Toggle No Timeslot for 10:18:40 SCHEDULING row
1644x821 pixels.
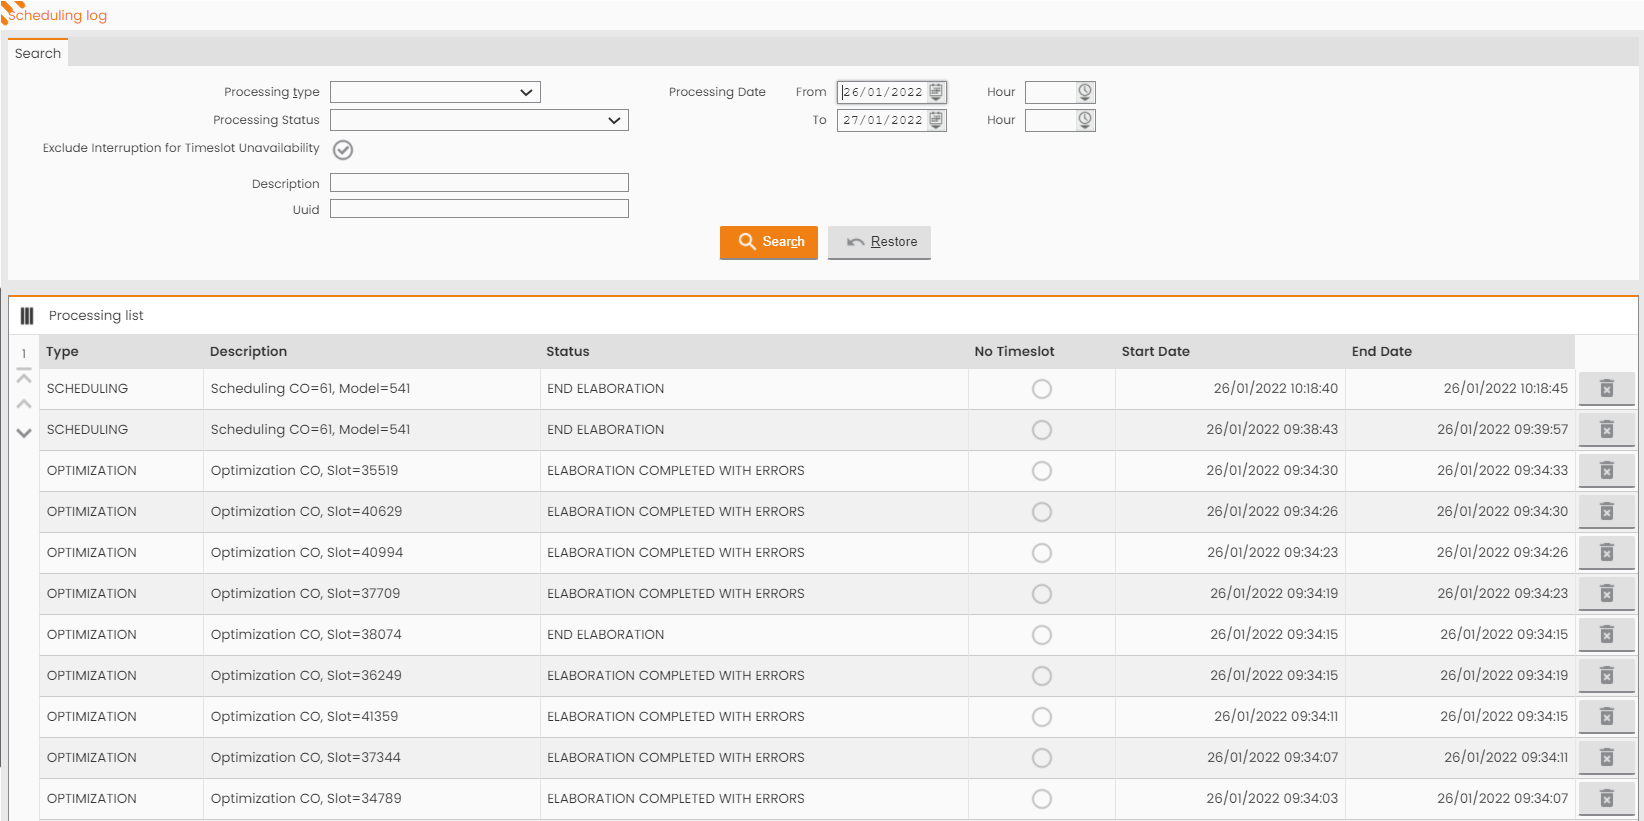pyautogui.click(x=1042, y=389)
